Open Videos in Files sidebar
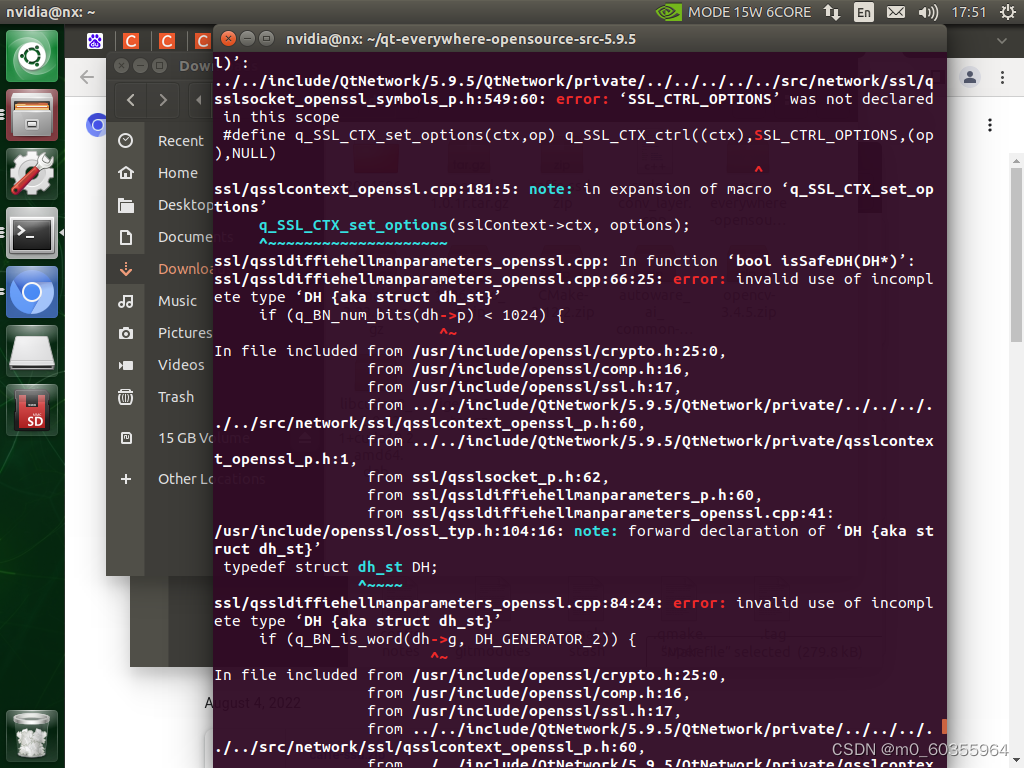This screenshot has height=768, width=1024. click(181, 365)
